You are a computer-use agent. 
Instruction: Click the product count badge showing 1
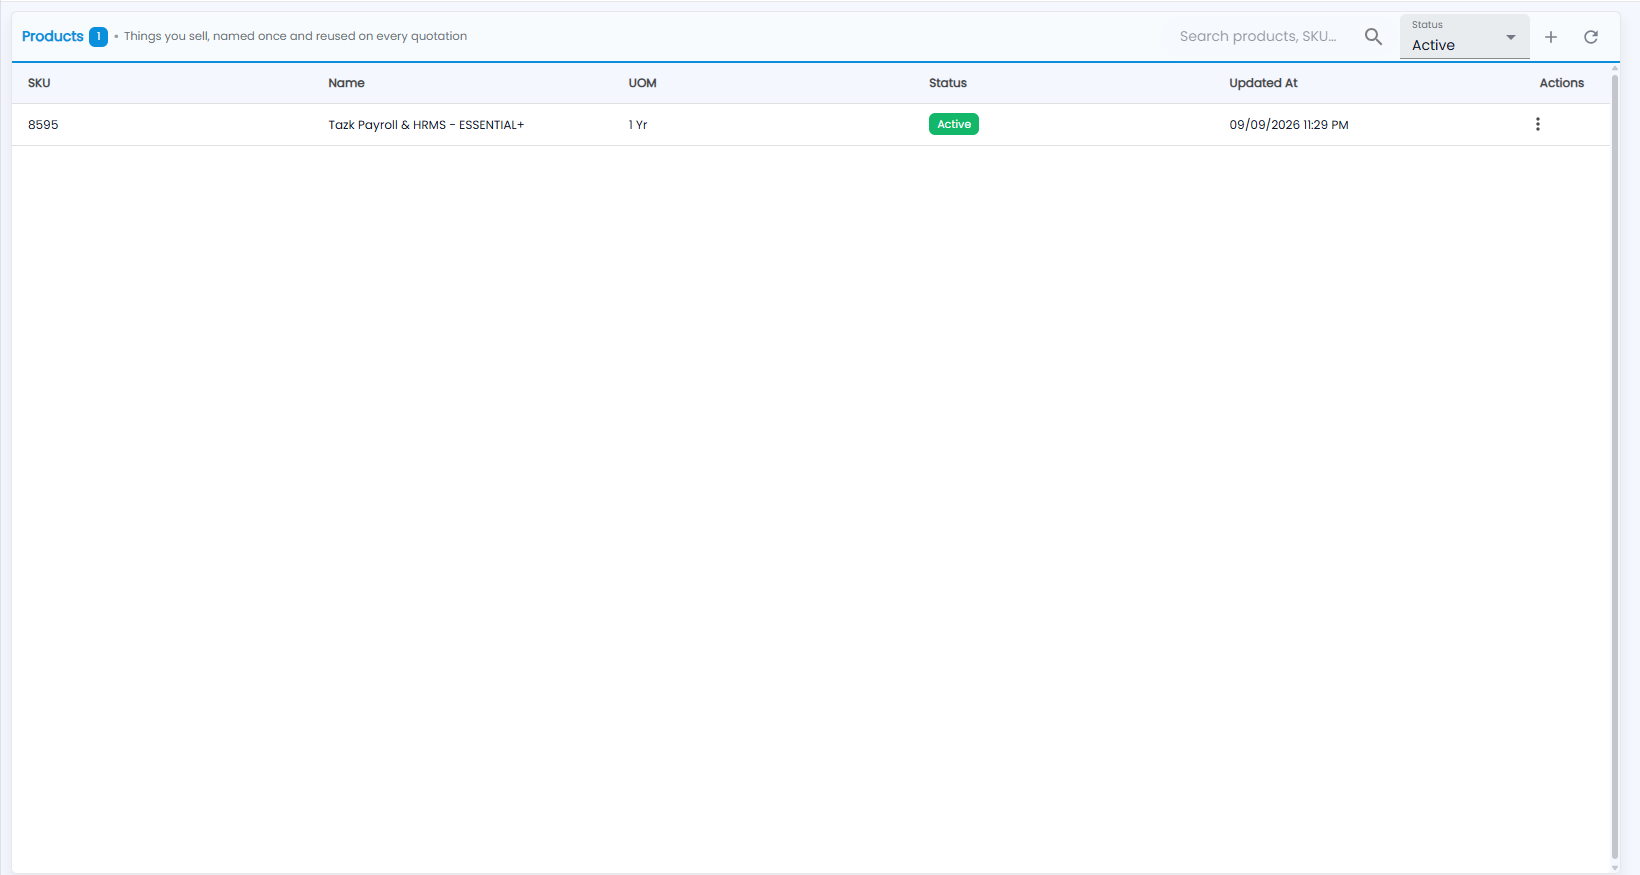[98, 37]
